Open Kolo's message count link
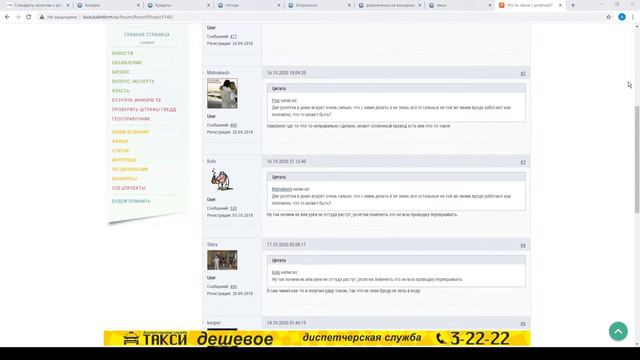The height and width of the screenshot is (360, 640). 233,209
